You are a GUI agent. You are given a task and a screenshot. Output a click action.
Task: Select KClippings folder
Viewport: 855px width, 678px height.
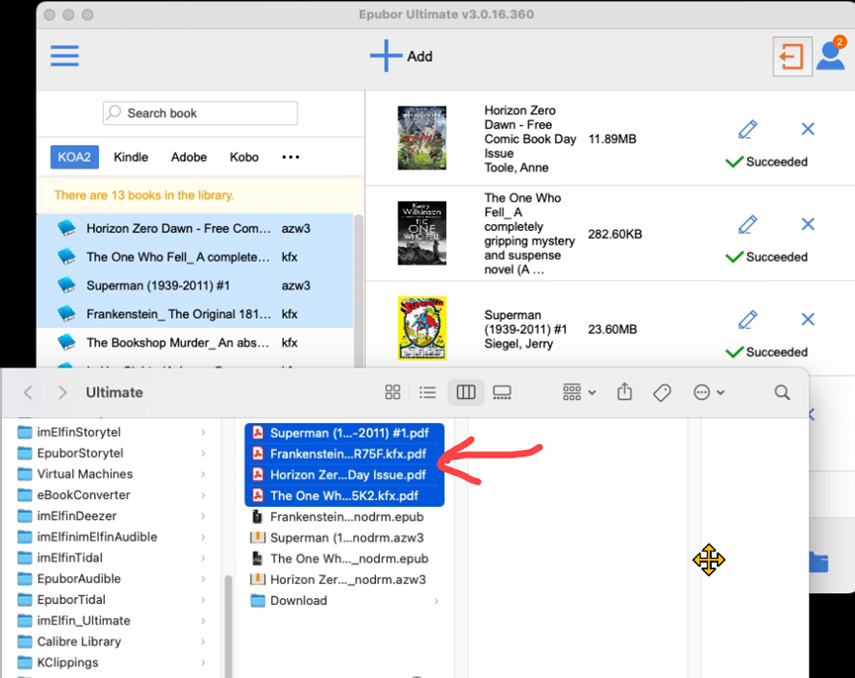[112, 662]
